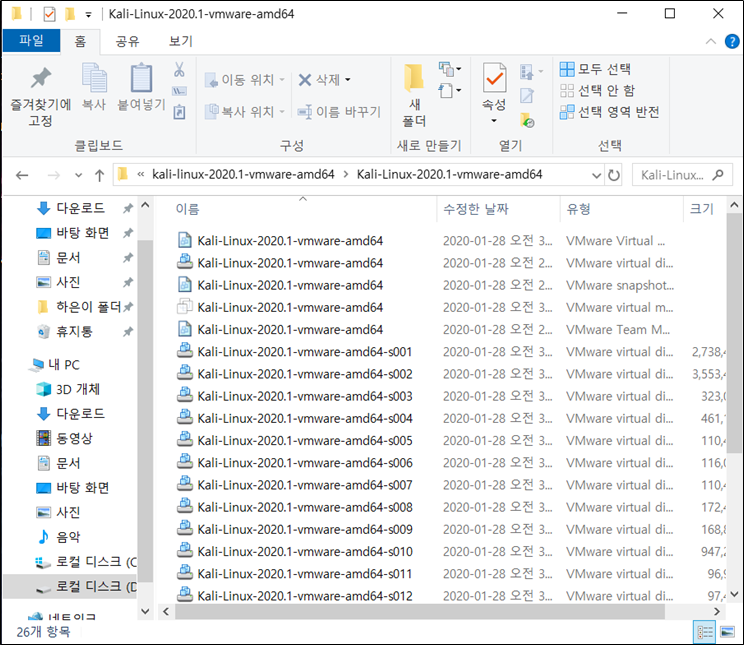This screenshot has width=744, height=645.
Task: Select 로컬 디스크 (C in sidebar
Action: click(87, 561)
